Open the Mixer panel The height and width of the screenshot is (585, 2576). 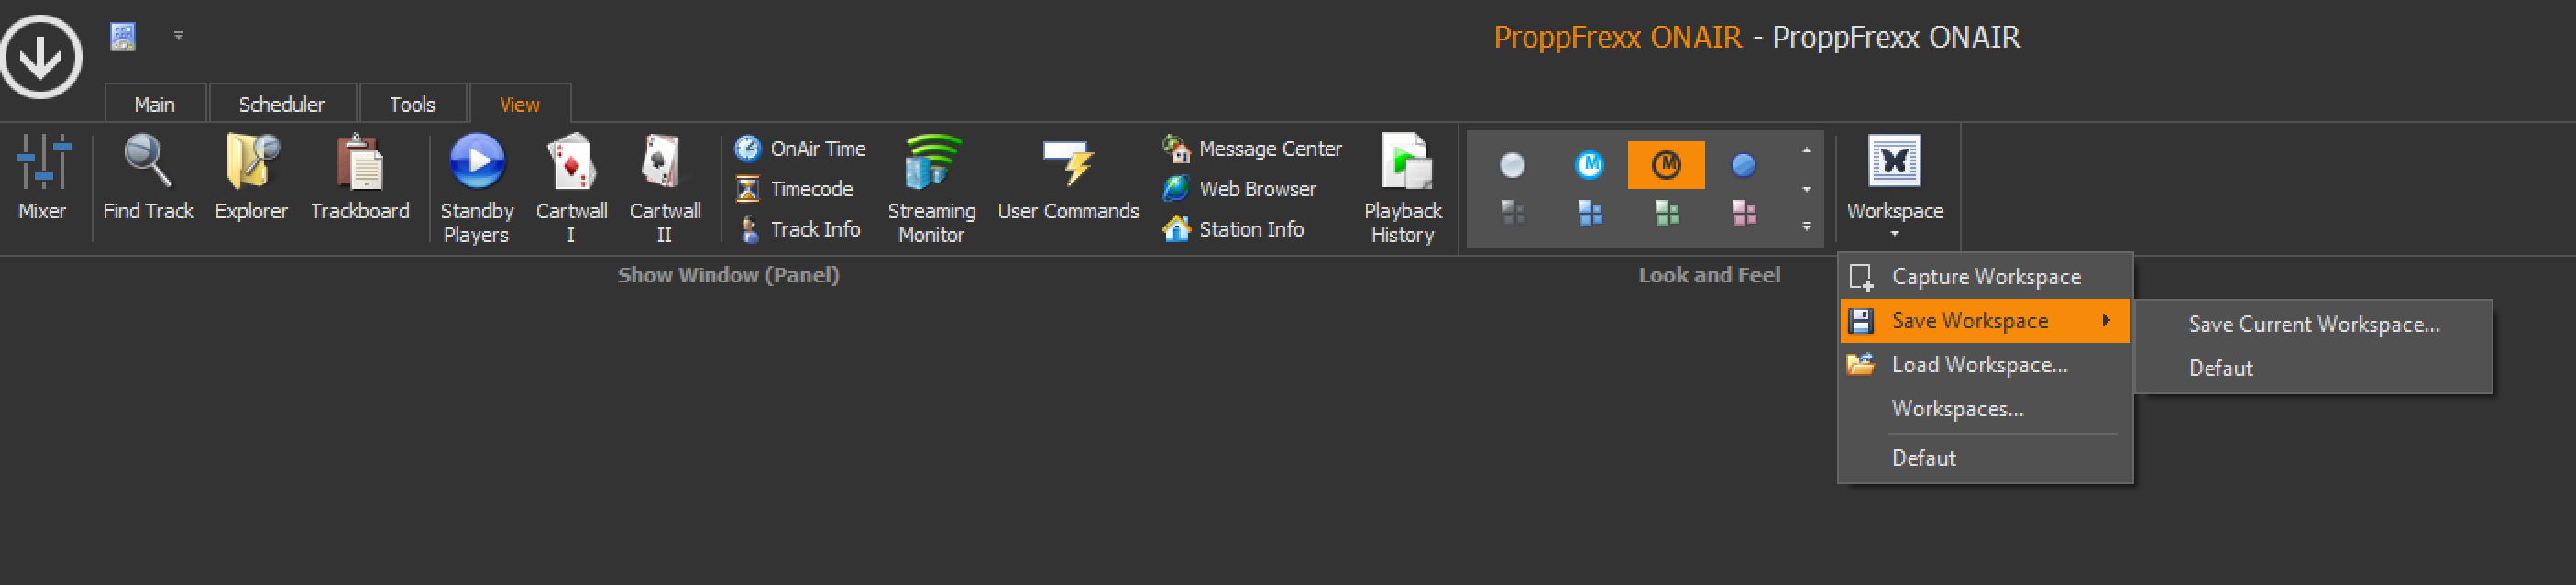[42, 178]
